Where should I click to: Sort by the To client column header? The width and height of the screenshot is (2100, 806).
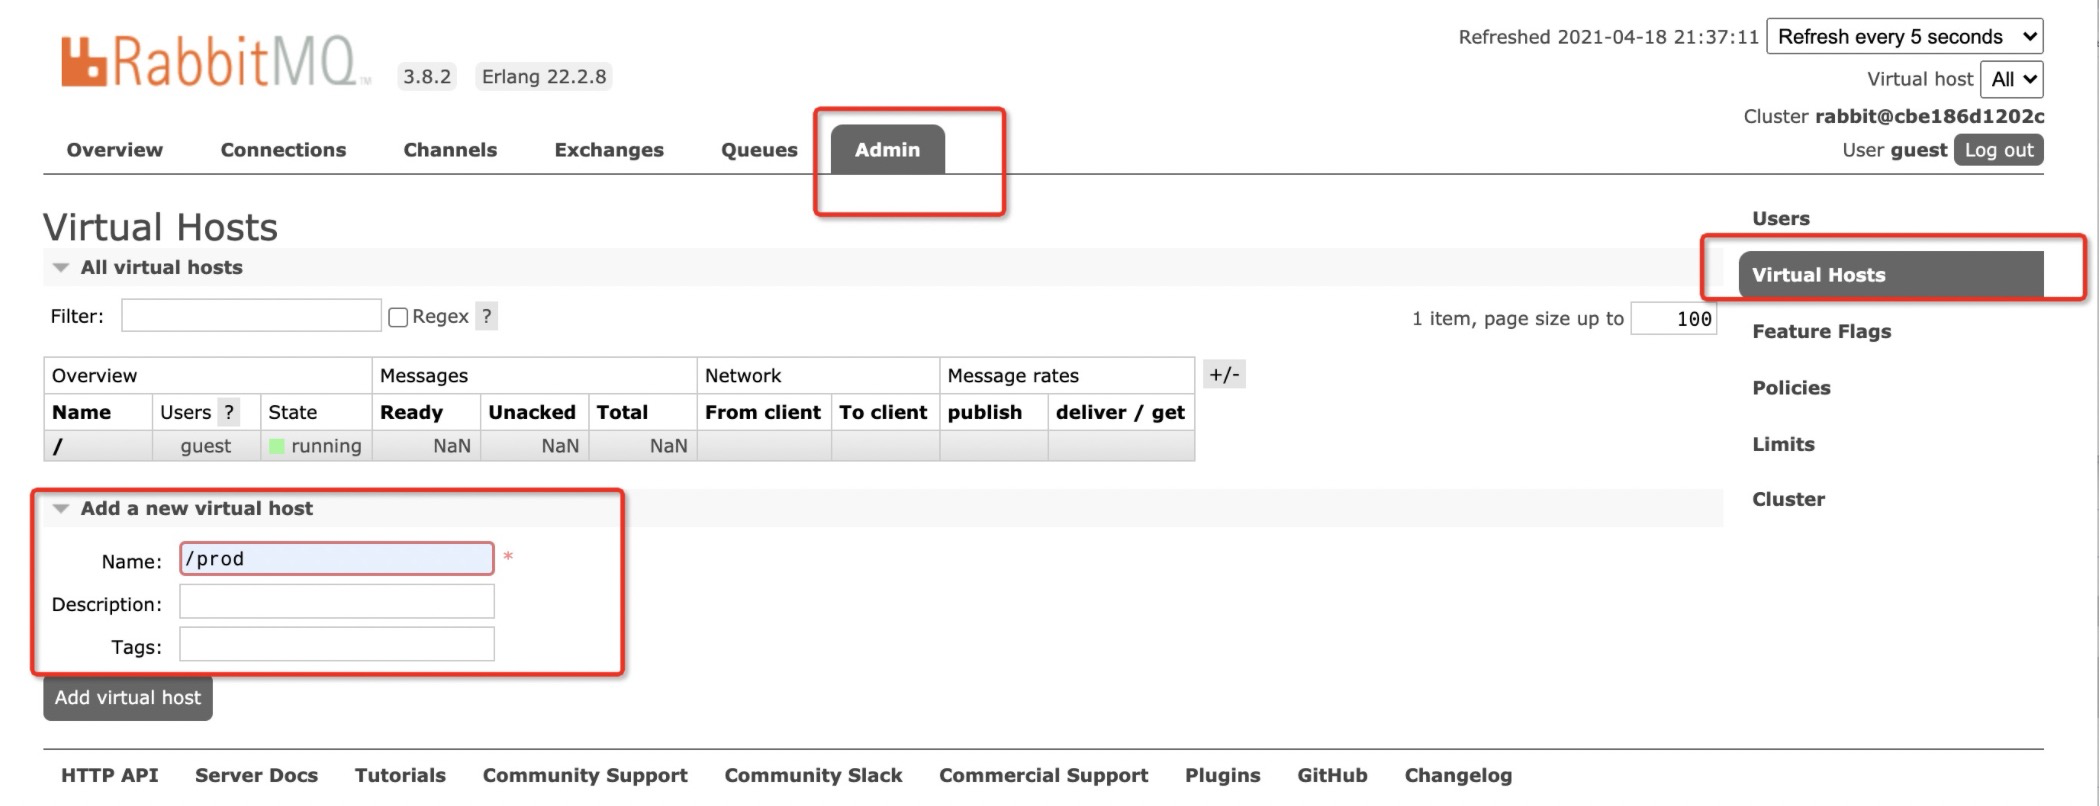883,412
